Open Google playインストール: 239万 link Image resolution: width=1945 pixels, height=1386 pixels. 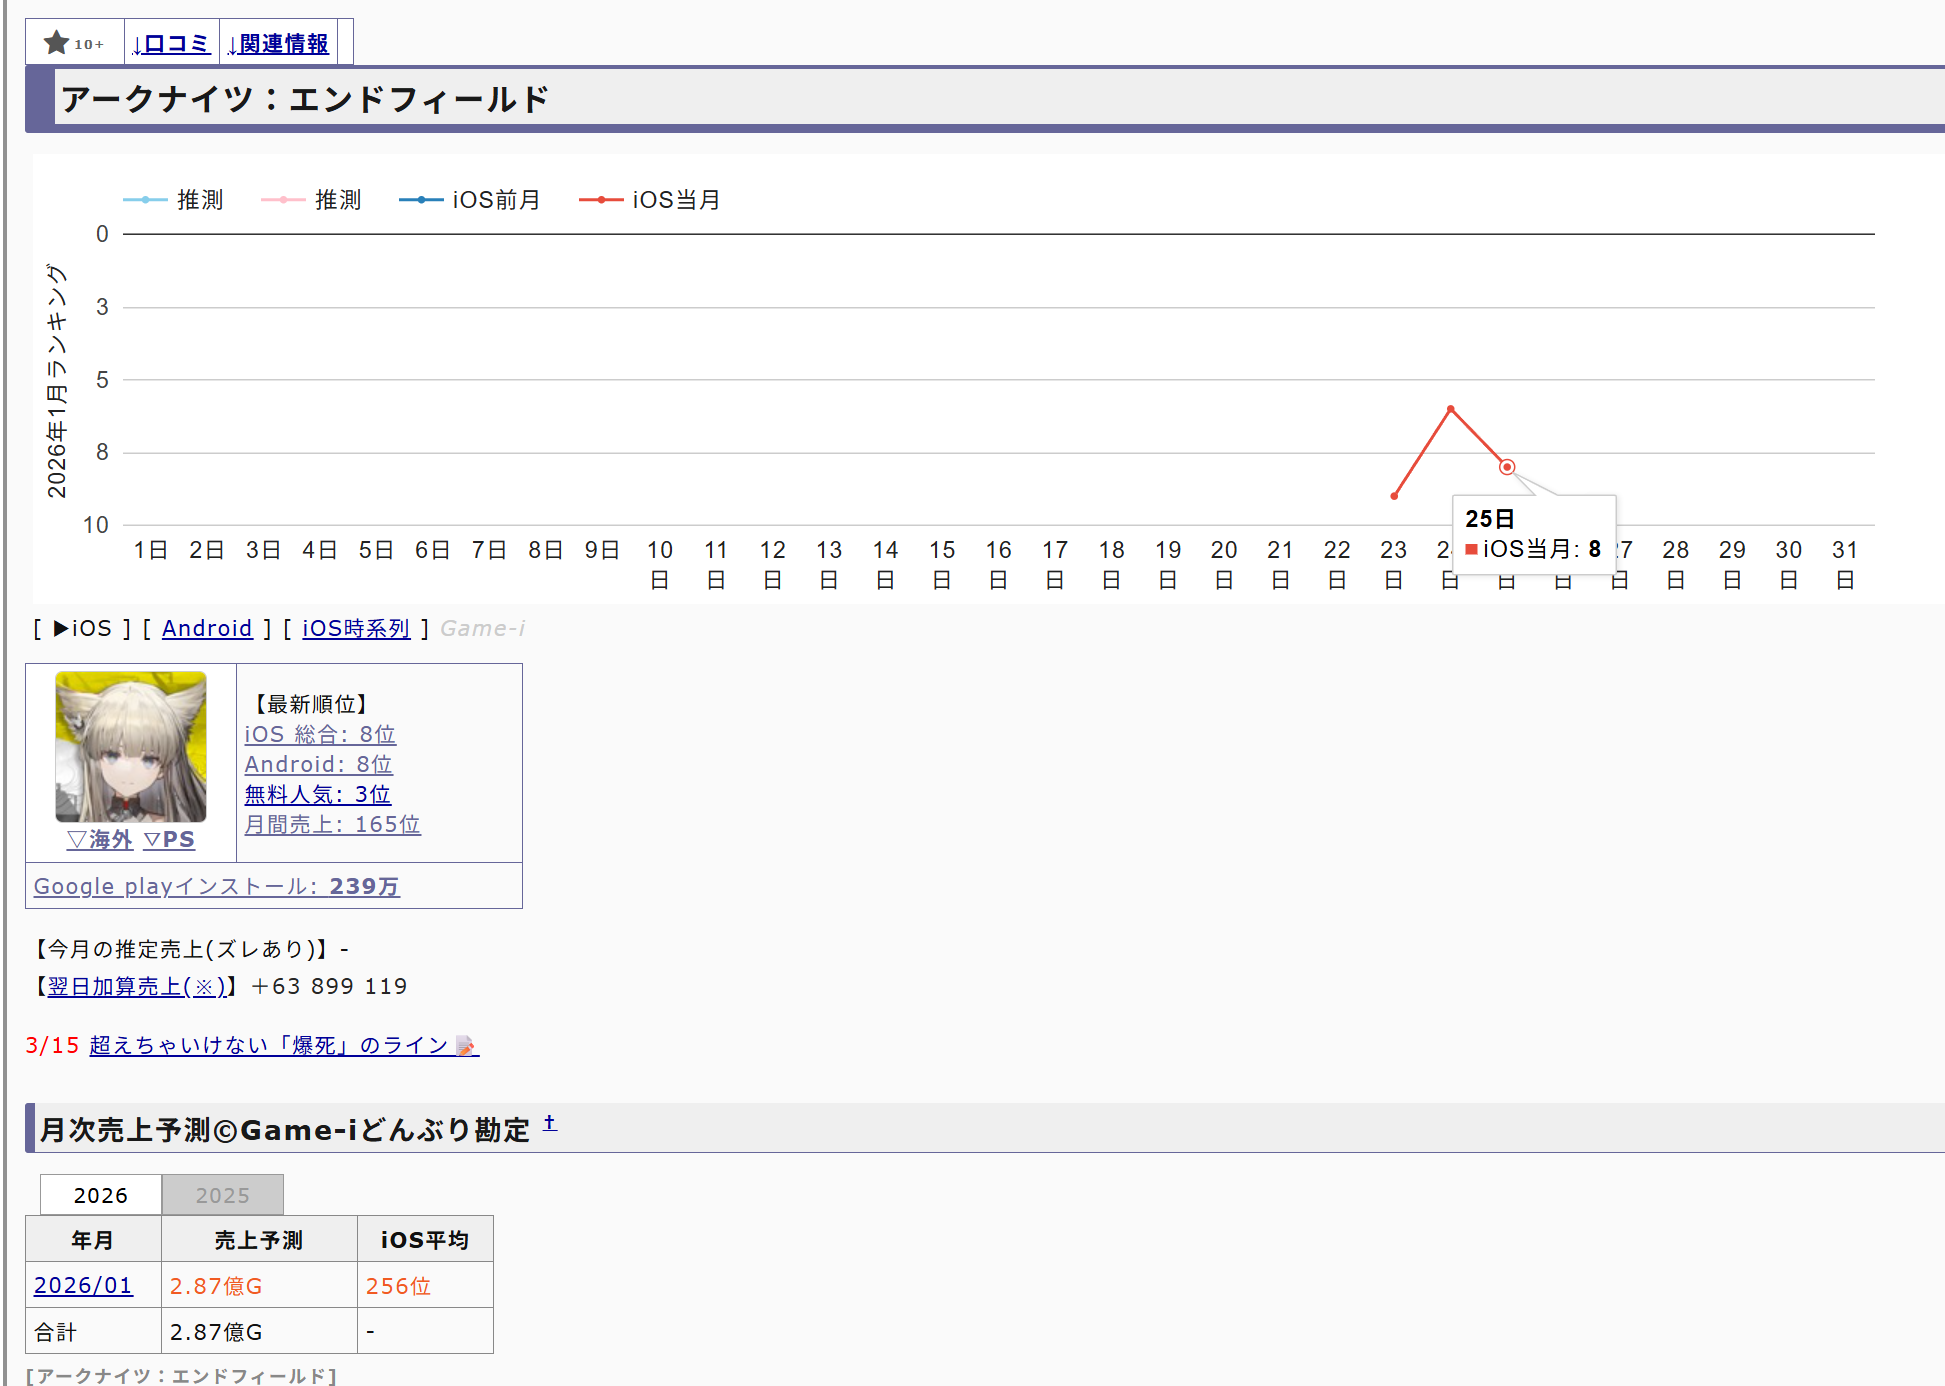(216, 887)
